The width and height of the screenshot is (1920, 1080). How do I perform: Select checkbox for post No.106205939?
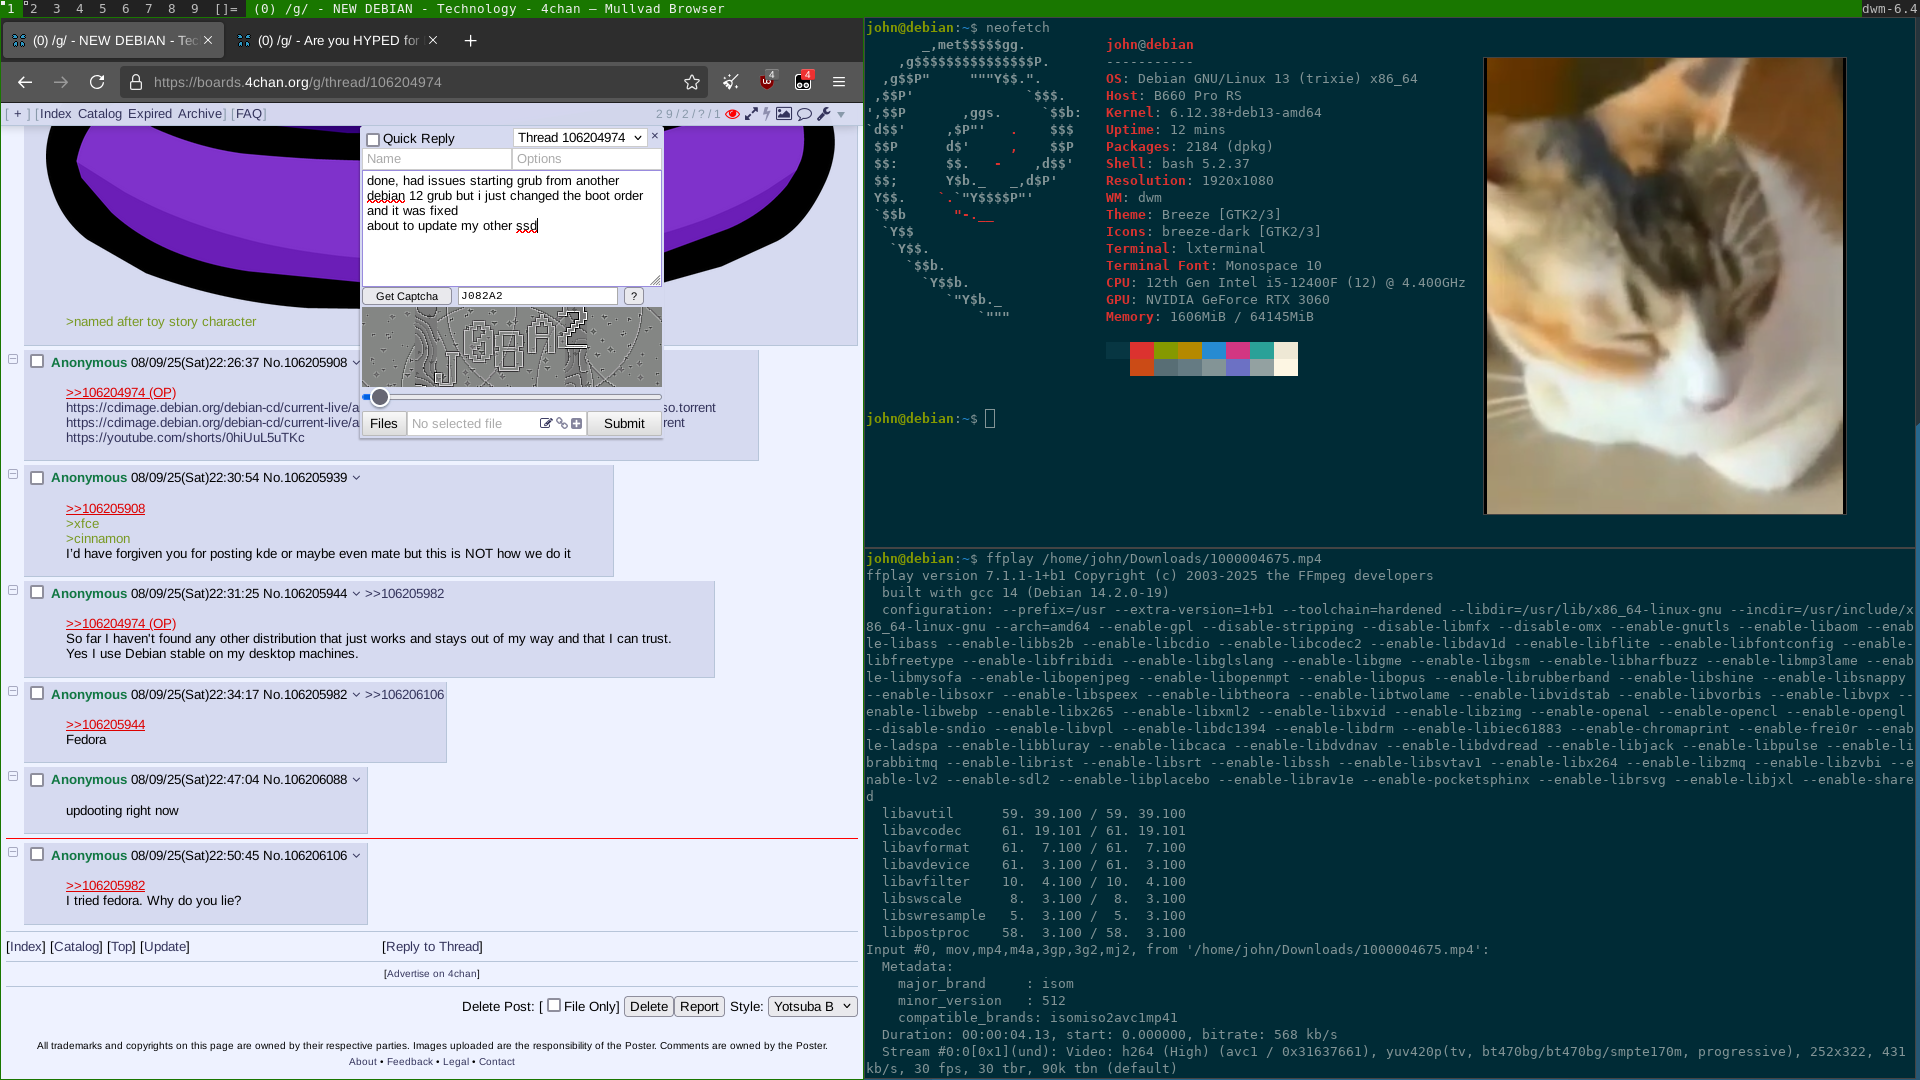pyautogui.click(x=37, y=478)
